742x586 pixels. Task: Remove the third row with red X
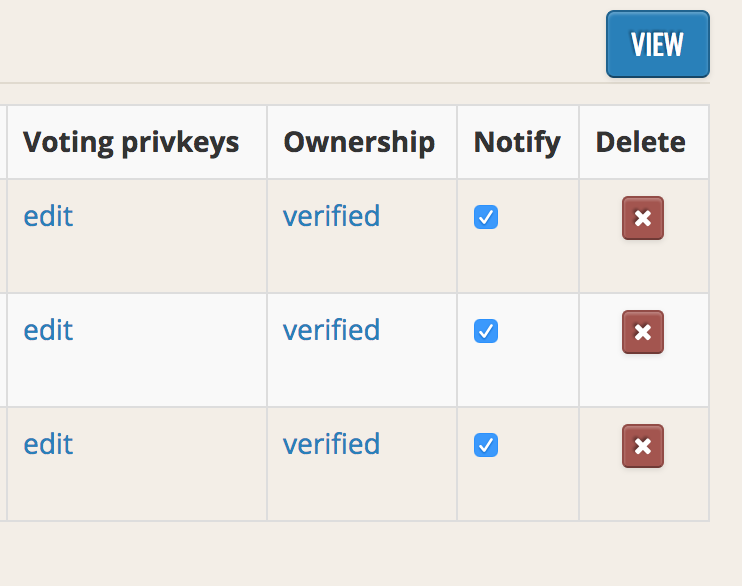[x=643, y=446]
